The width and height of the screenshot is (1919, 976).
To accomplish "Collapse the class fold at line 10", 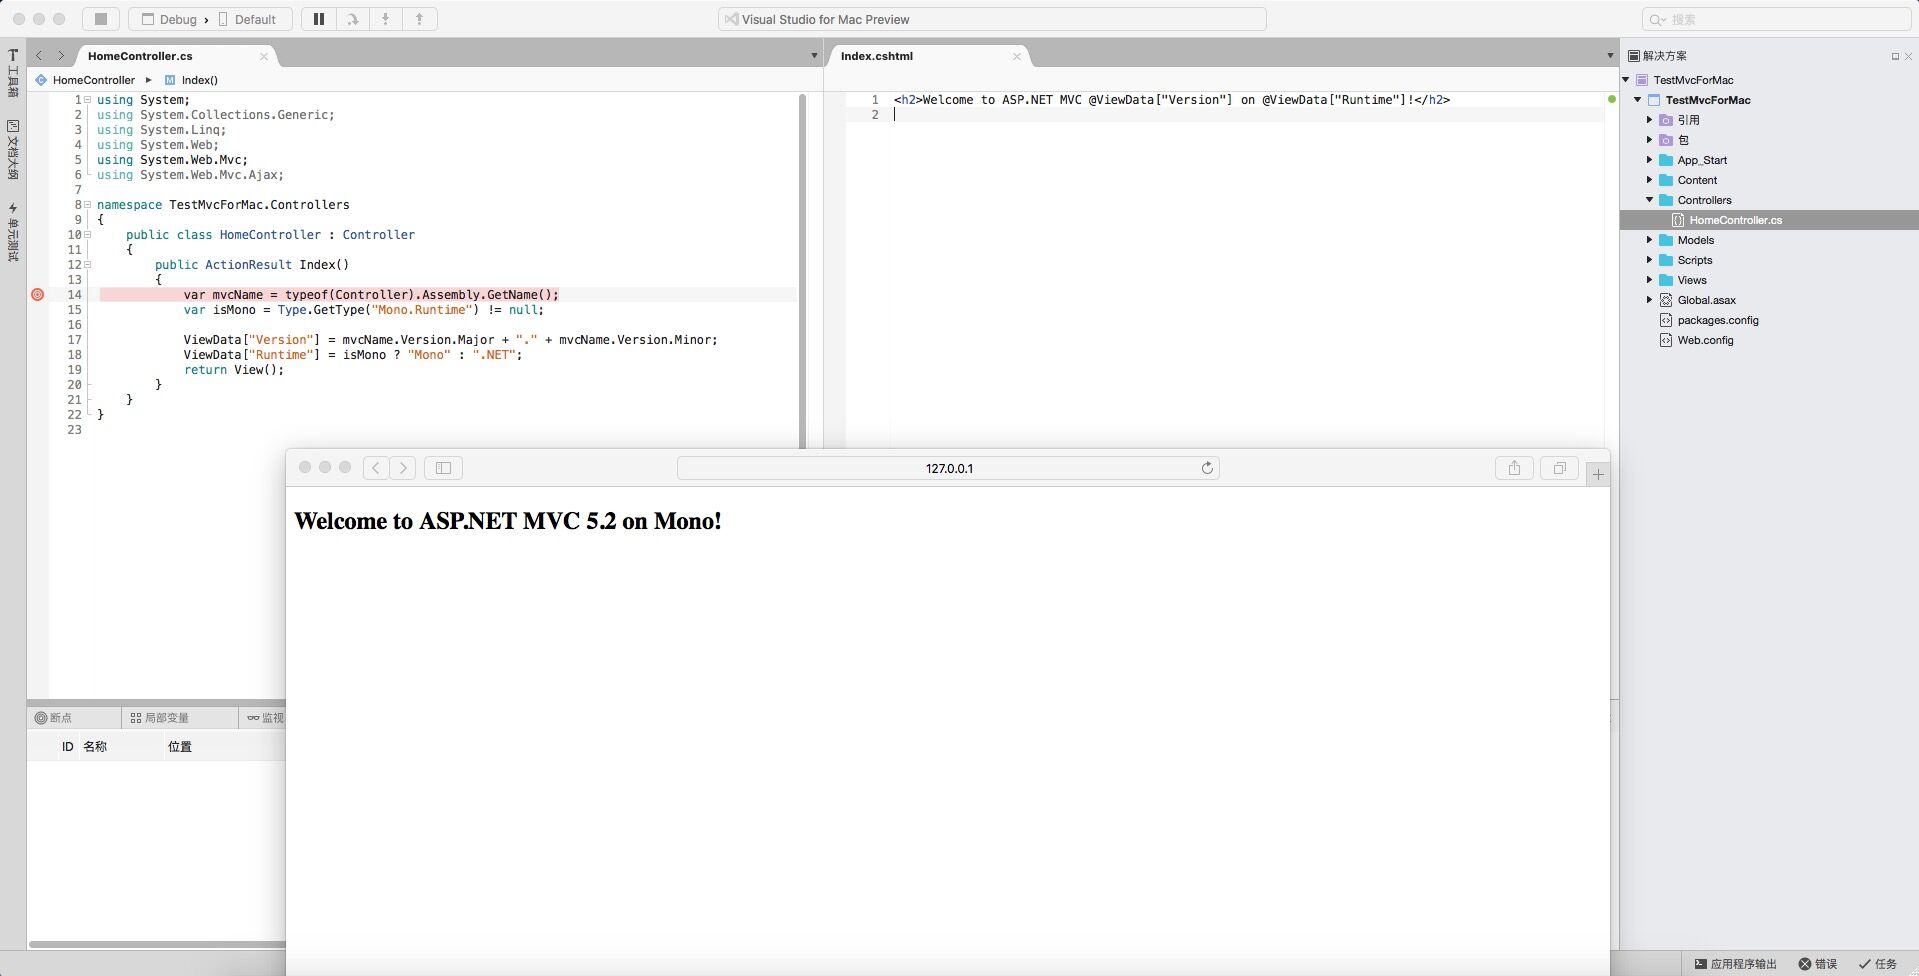I will [x=88, y=235].
